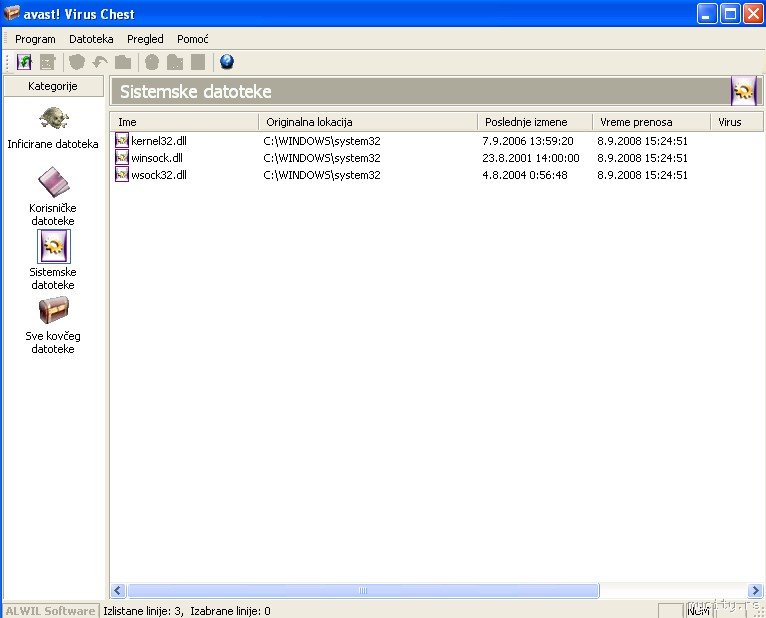
Task: Select the chest Sve kovčeg datoteke category
Action: coord(53,325)
